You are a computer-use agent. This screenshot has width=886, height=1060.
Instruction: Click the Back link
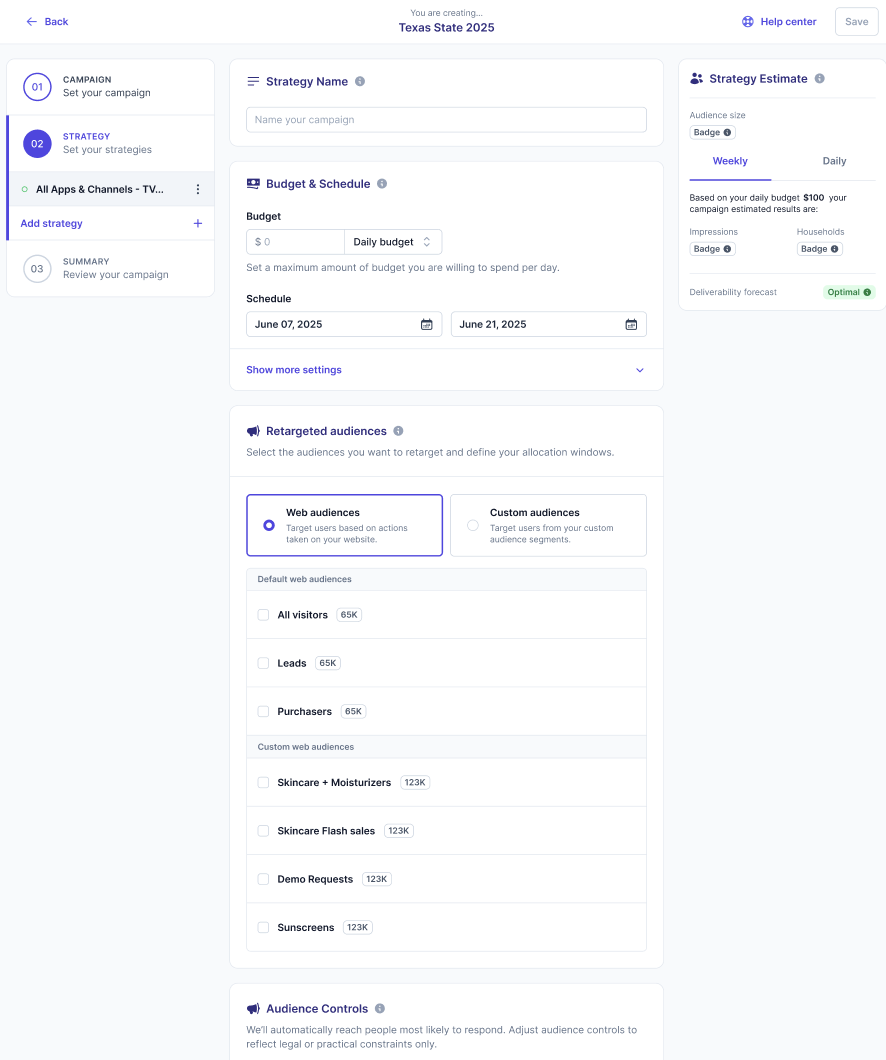[47, 22]
